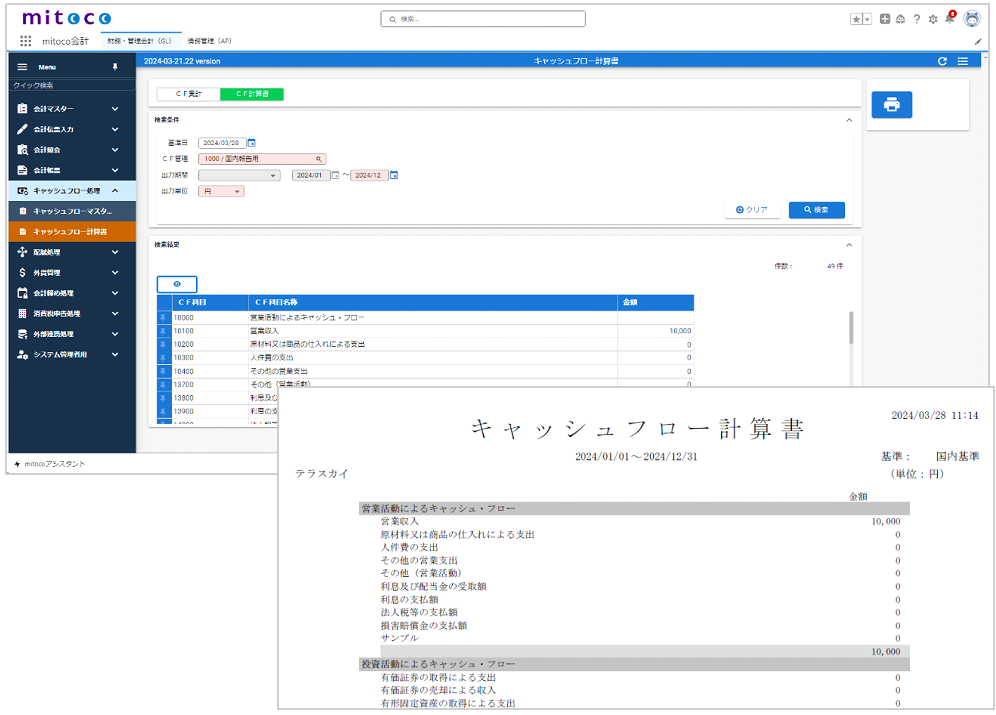Open the user avatar profile menu

pos(972,18)
